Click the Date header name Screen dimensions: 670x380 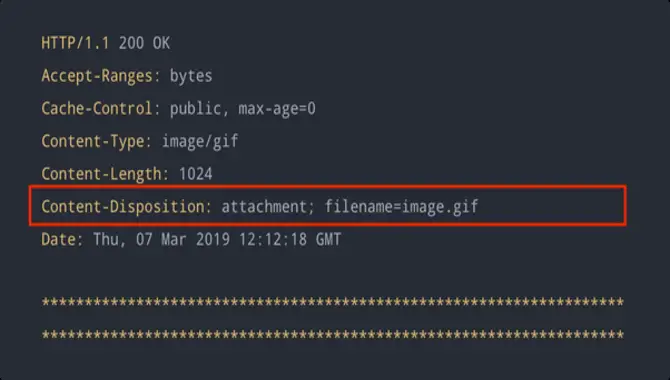click(59, 239)
